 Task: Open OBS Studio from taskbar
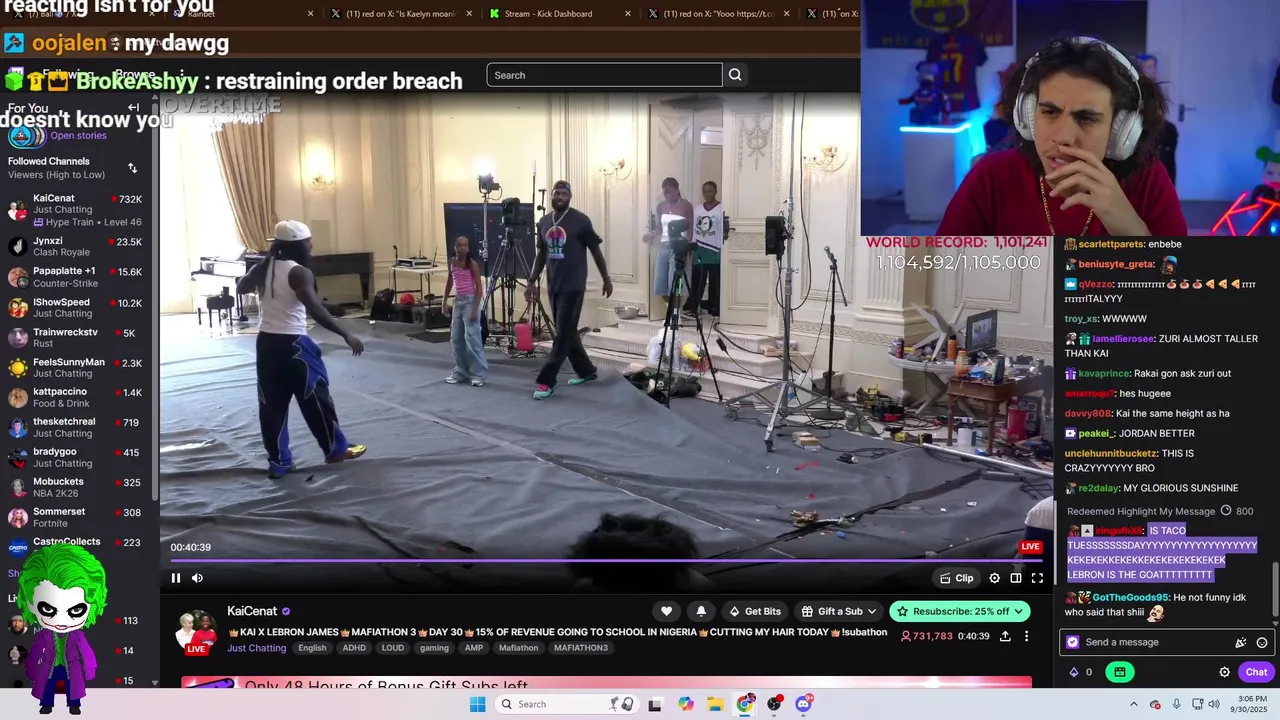[774, 704]
